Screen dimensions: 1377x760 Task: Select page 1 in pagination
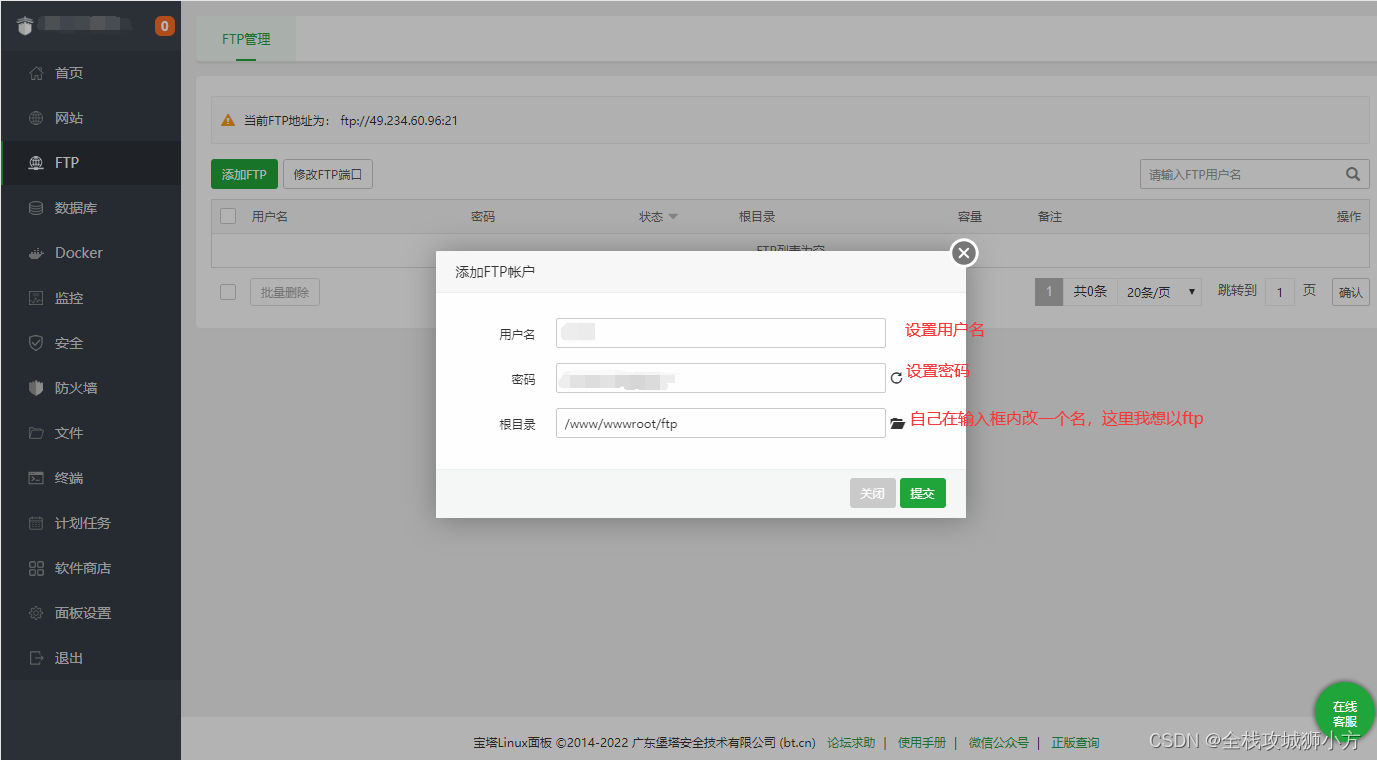tap(1049, 292)
